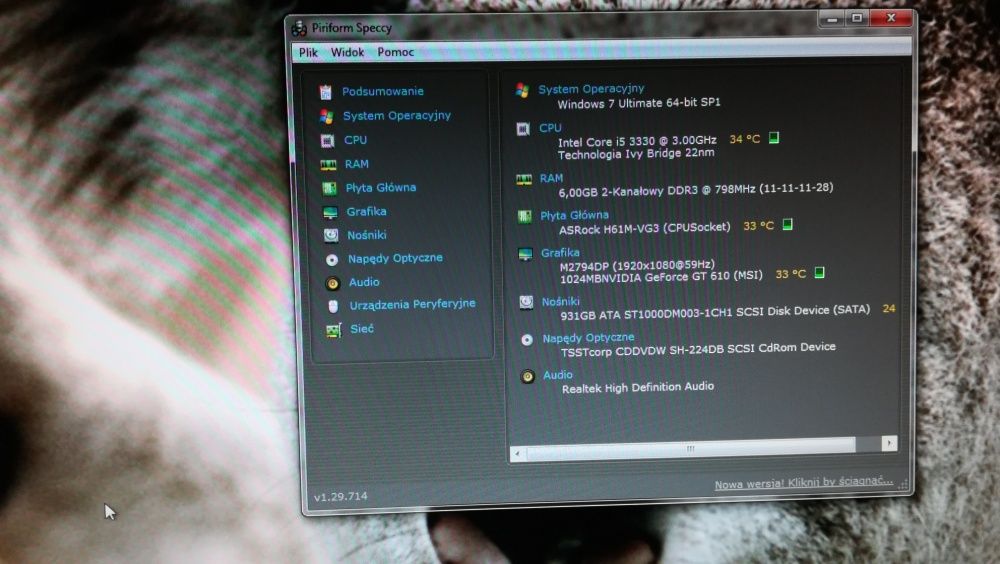
Task: Click the CPU heading link in summary
Action: coord(550,128)
